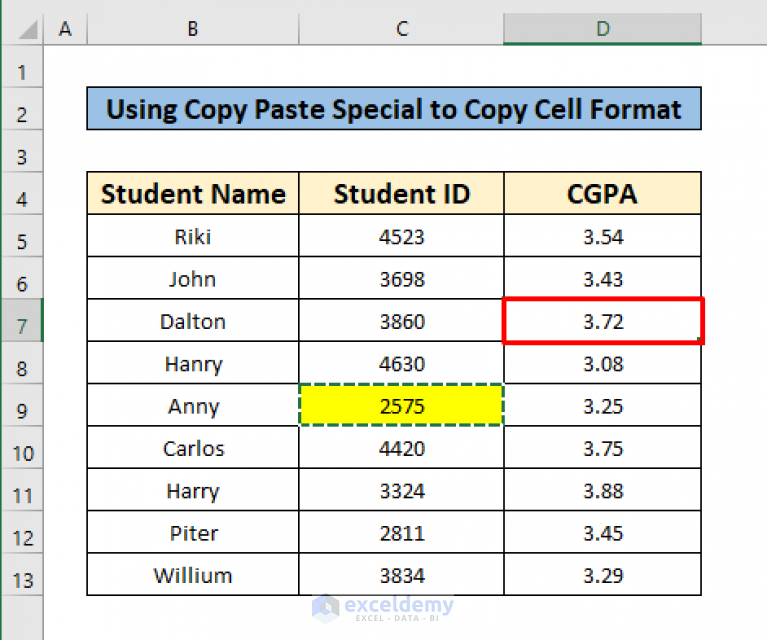767x640 pixels.
Task: Click Student ID cell 3860
Action: point(401,320)
